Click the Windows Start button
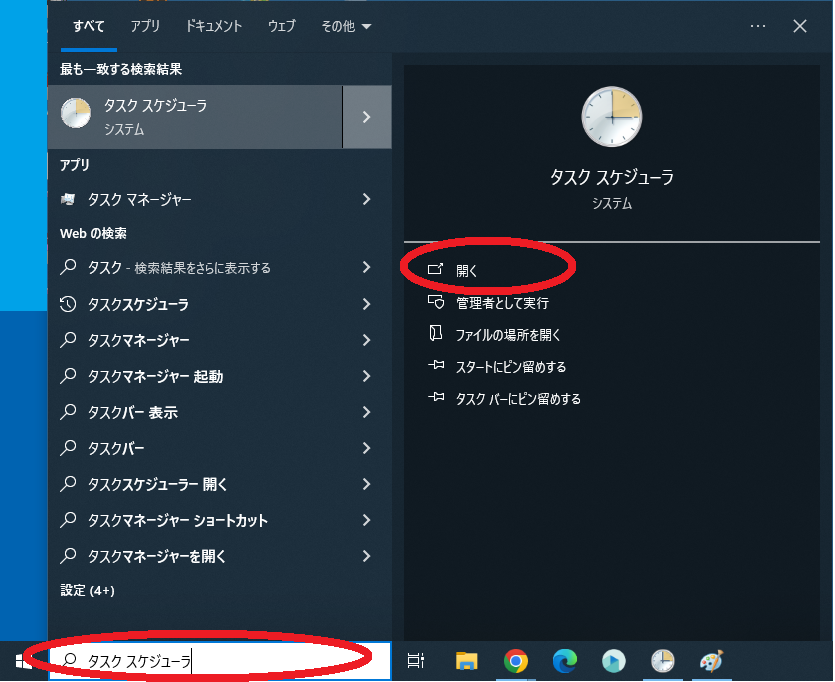This screenshot has width=835, height=682. coord(24,660)
